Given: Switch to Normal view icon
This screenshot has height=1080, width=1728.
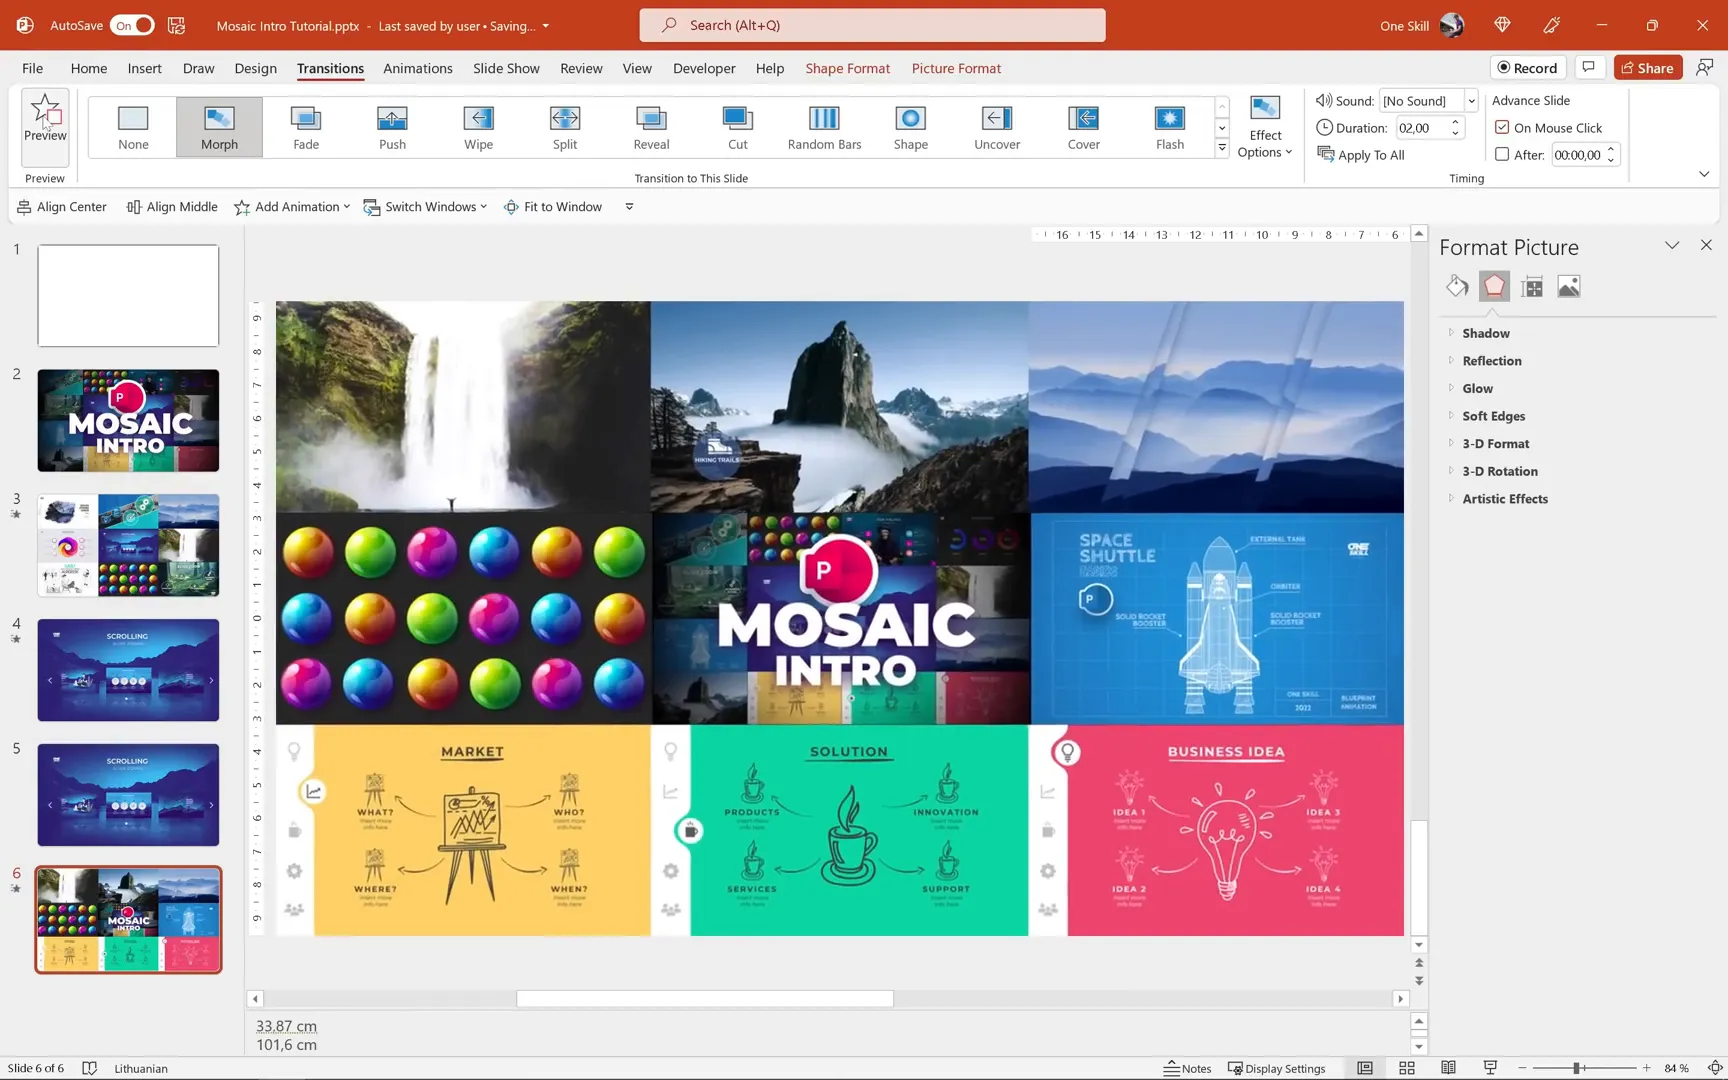Looking at the screenshot, I should click(1364, 1068).
